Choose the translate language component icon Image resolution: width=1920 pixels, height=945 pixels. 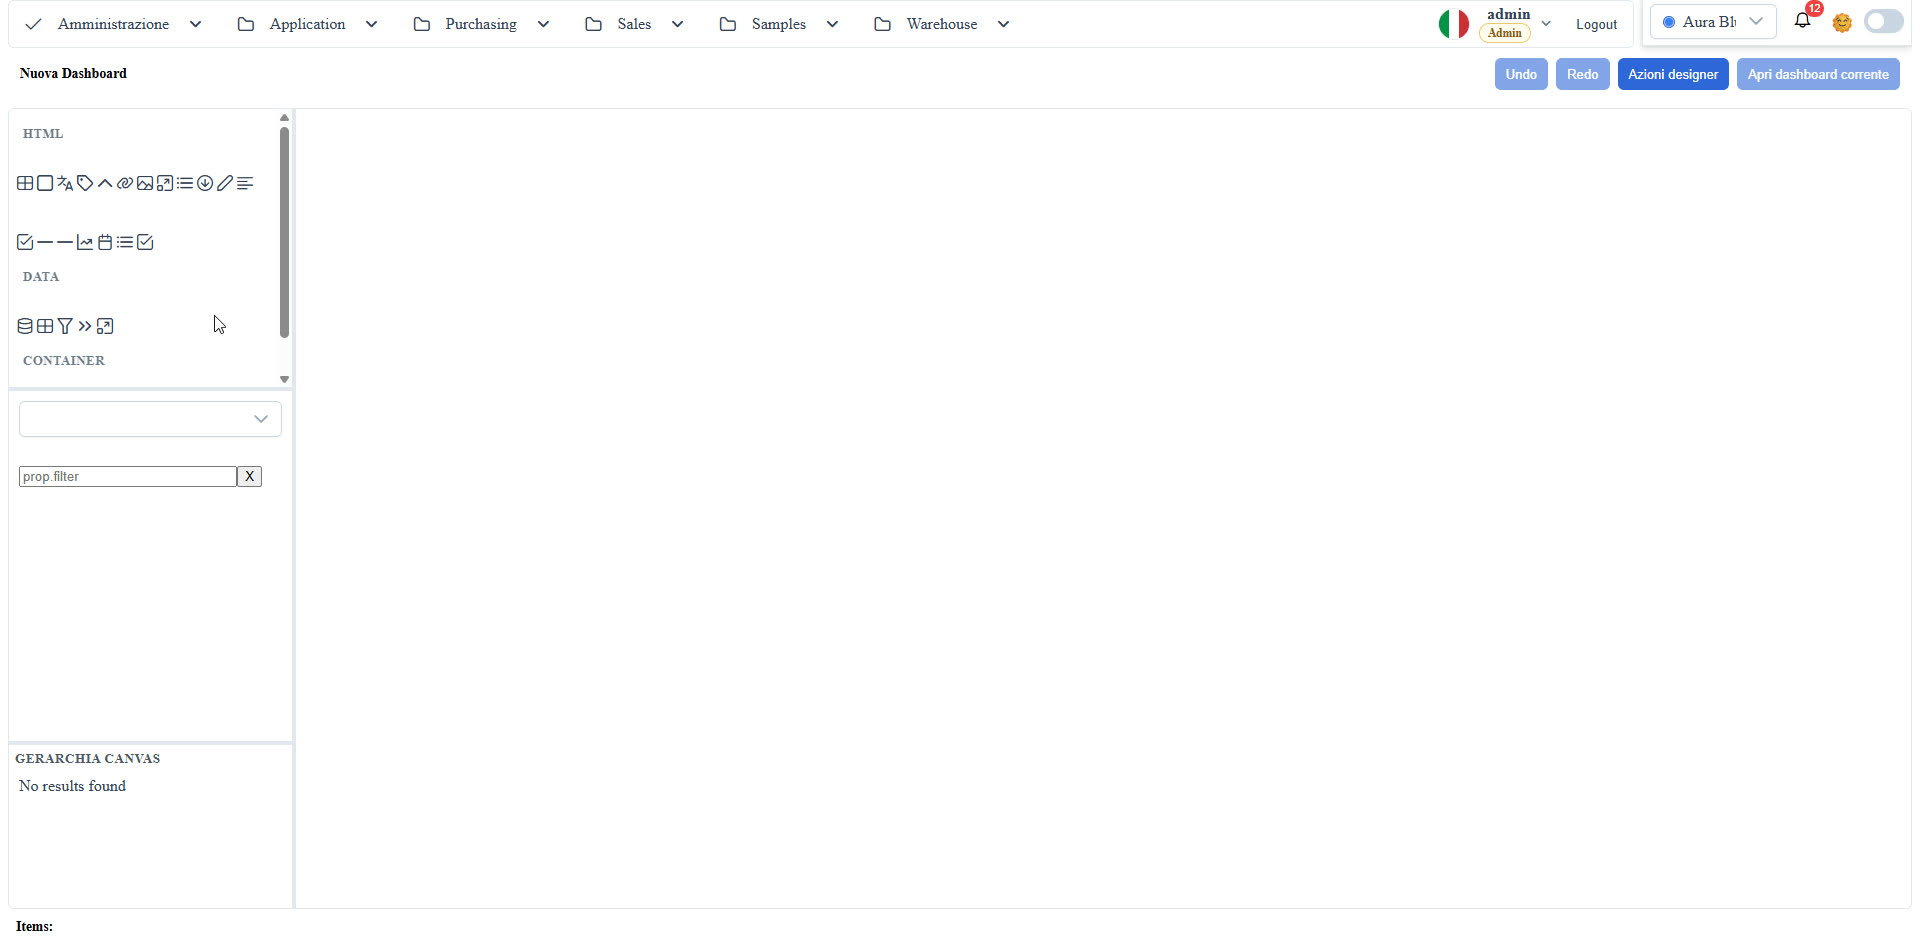click(x=65, y=183)
